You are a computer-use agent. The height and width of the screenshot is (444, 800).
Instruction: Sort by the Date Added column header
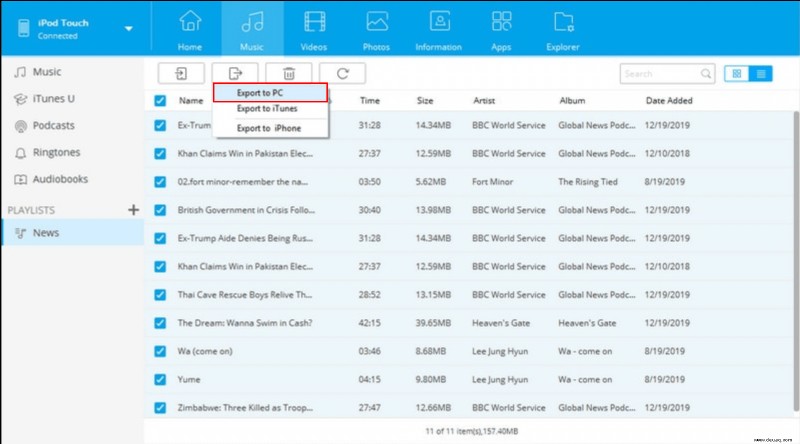tap(669, 101)
